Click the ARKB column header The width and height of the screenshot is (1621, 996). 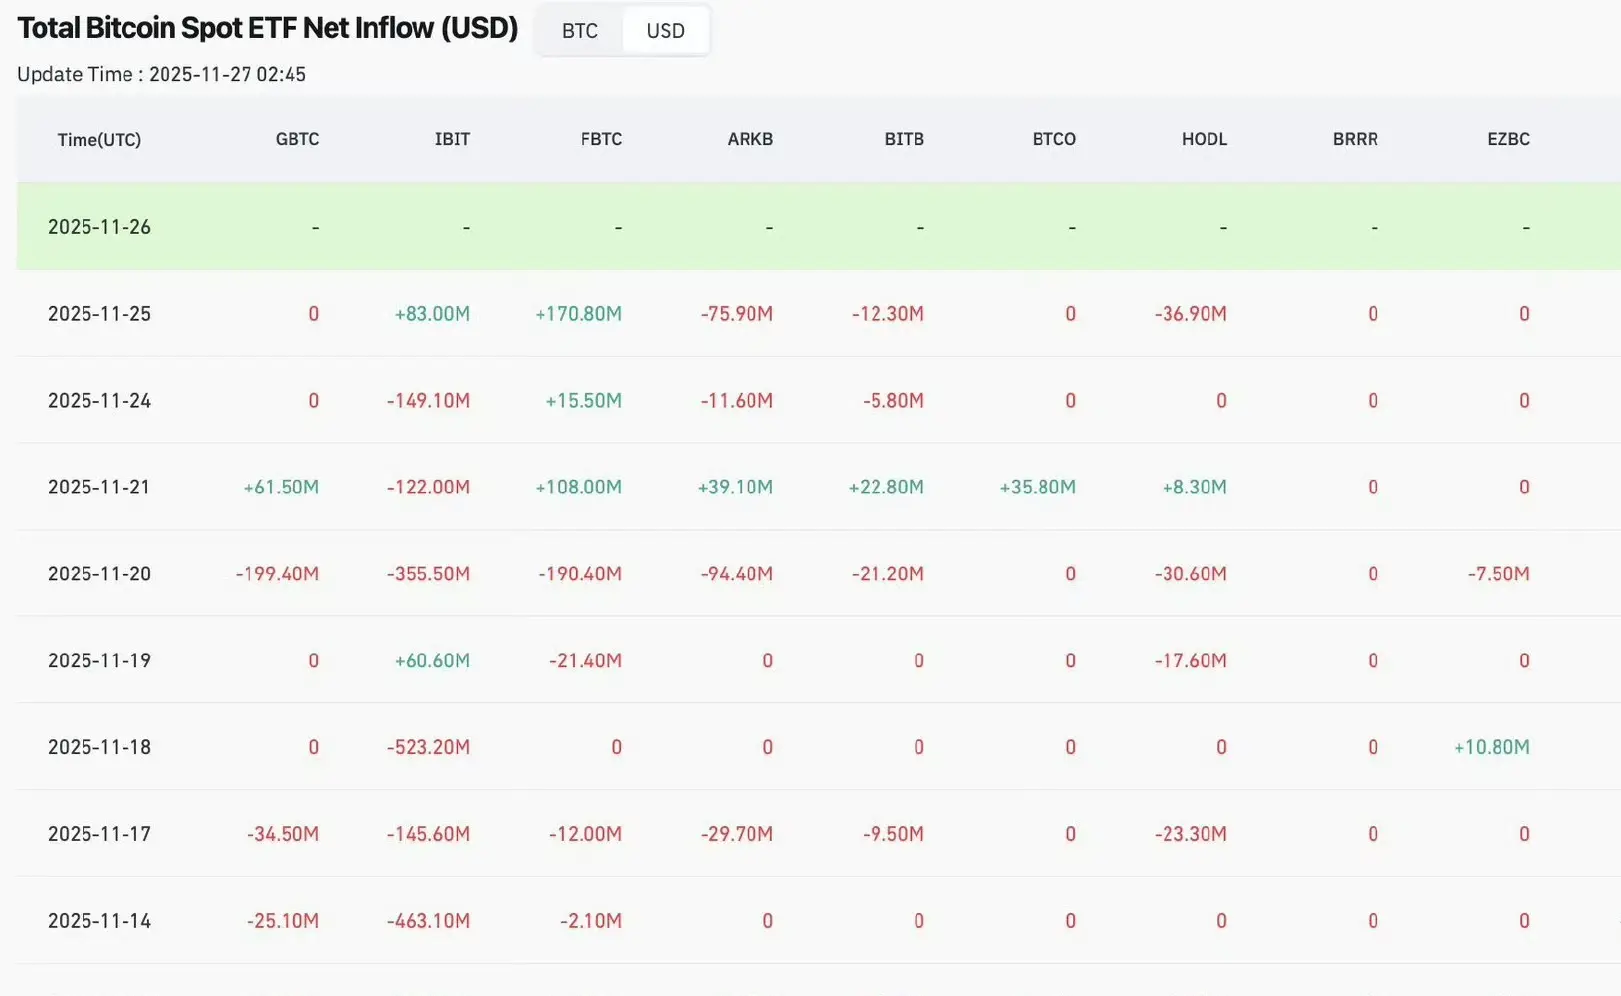[x=750, y=139]
